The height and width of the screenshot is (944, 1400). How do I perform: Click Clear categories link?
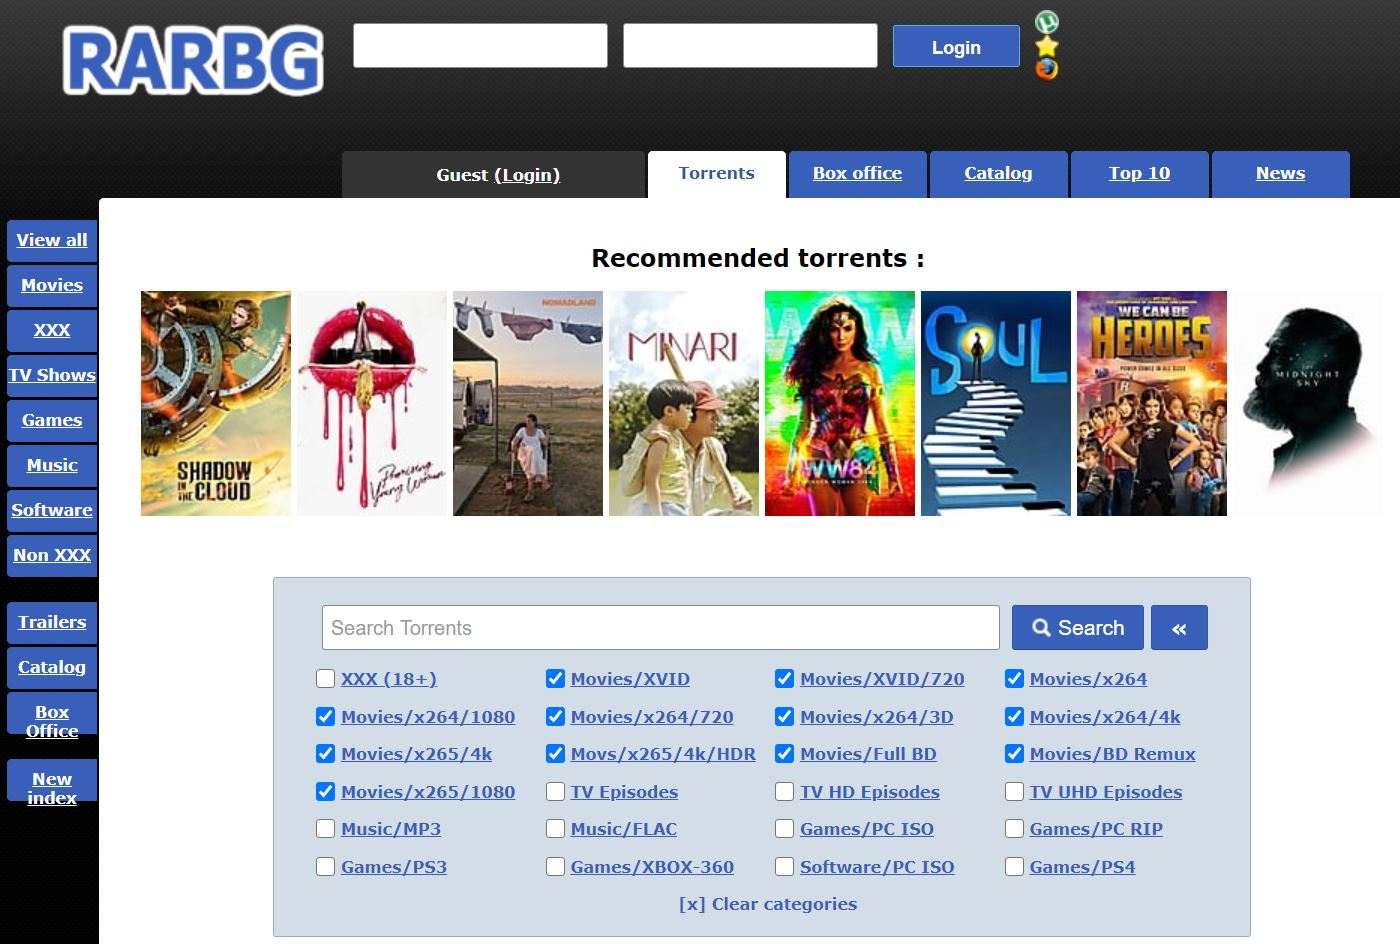point(768,904)
